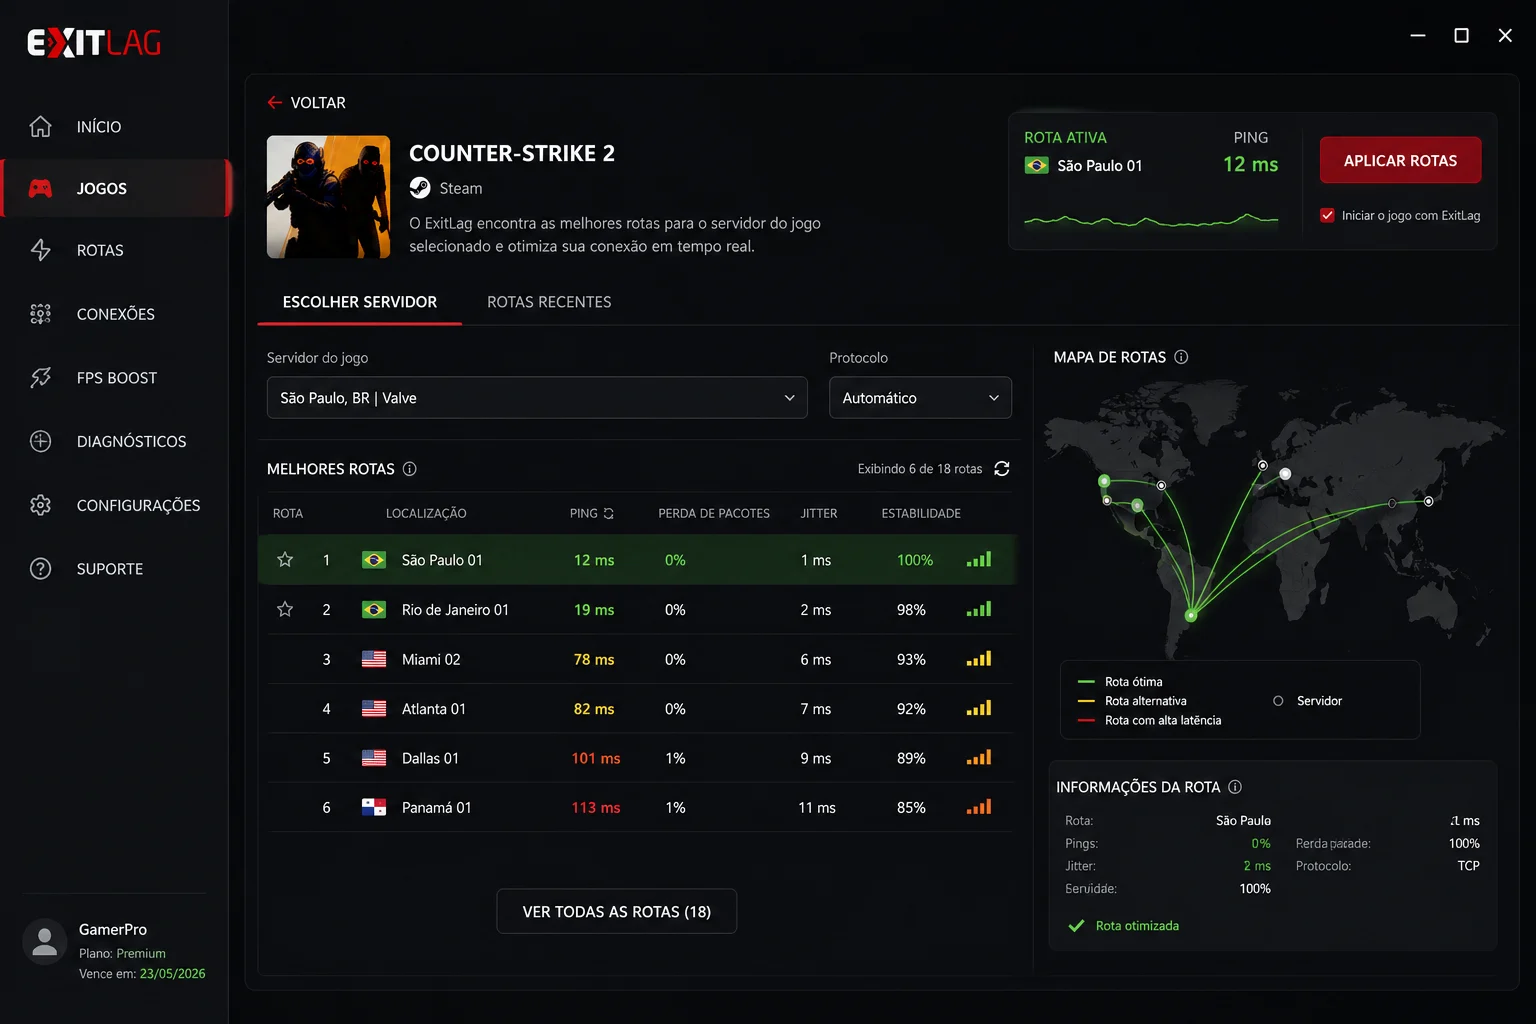The height and width of the screenshot is (1024, 1536).
Task: Select the Panamá 01 route row
Action: (x=637, y=808)
